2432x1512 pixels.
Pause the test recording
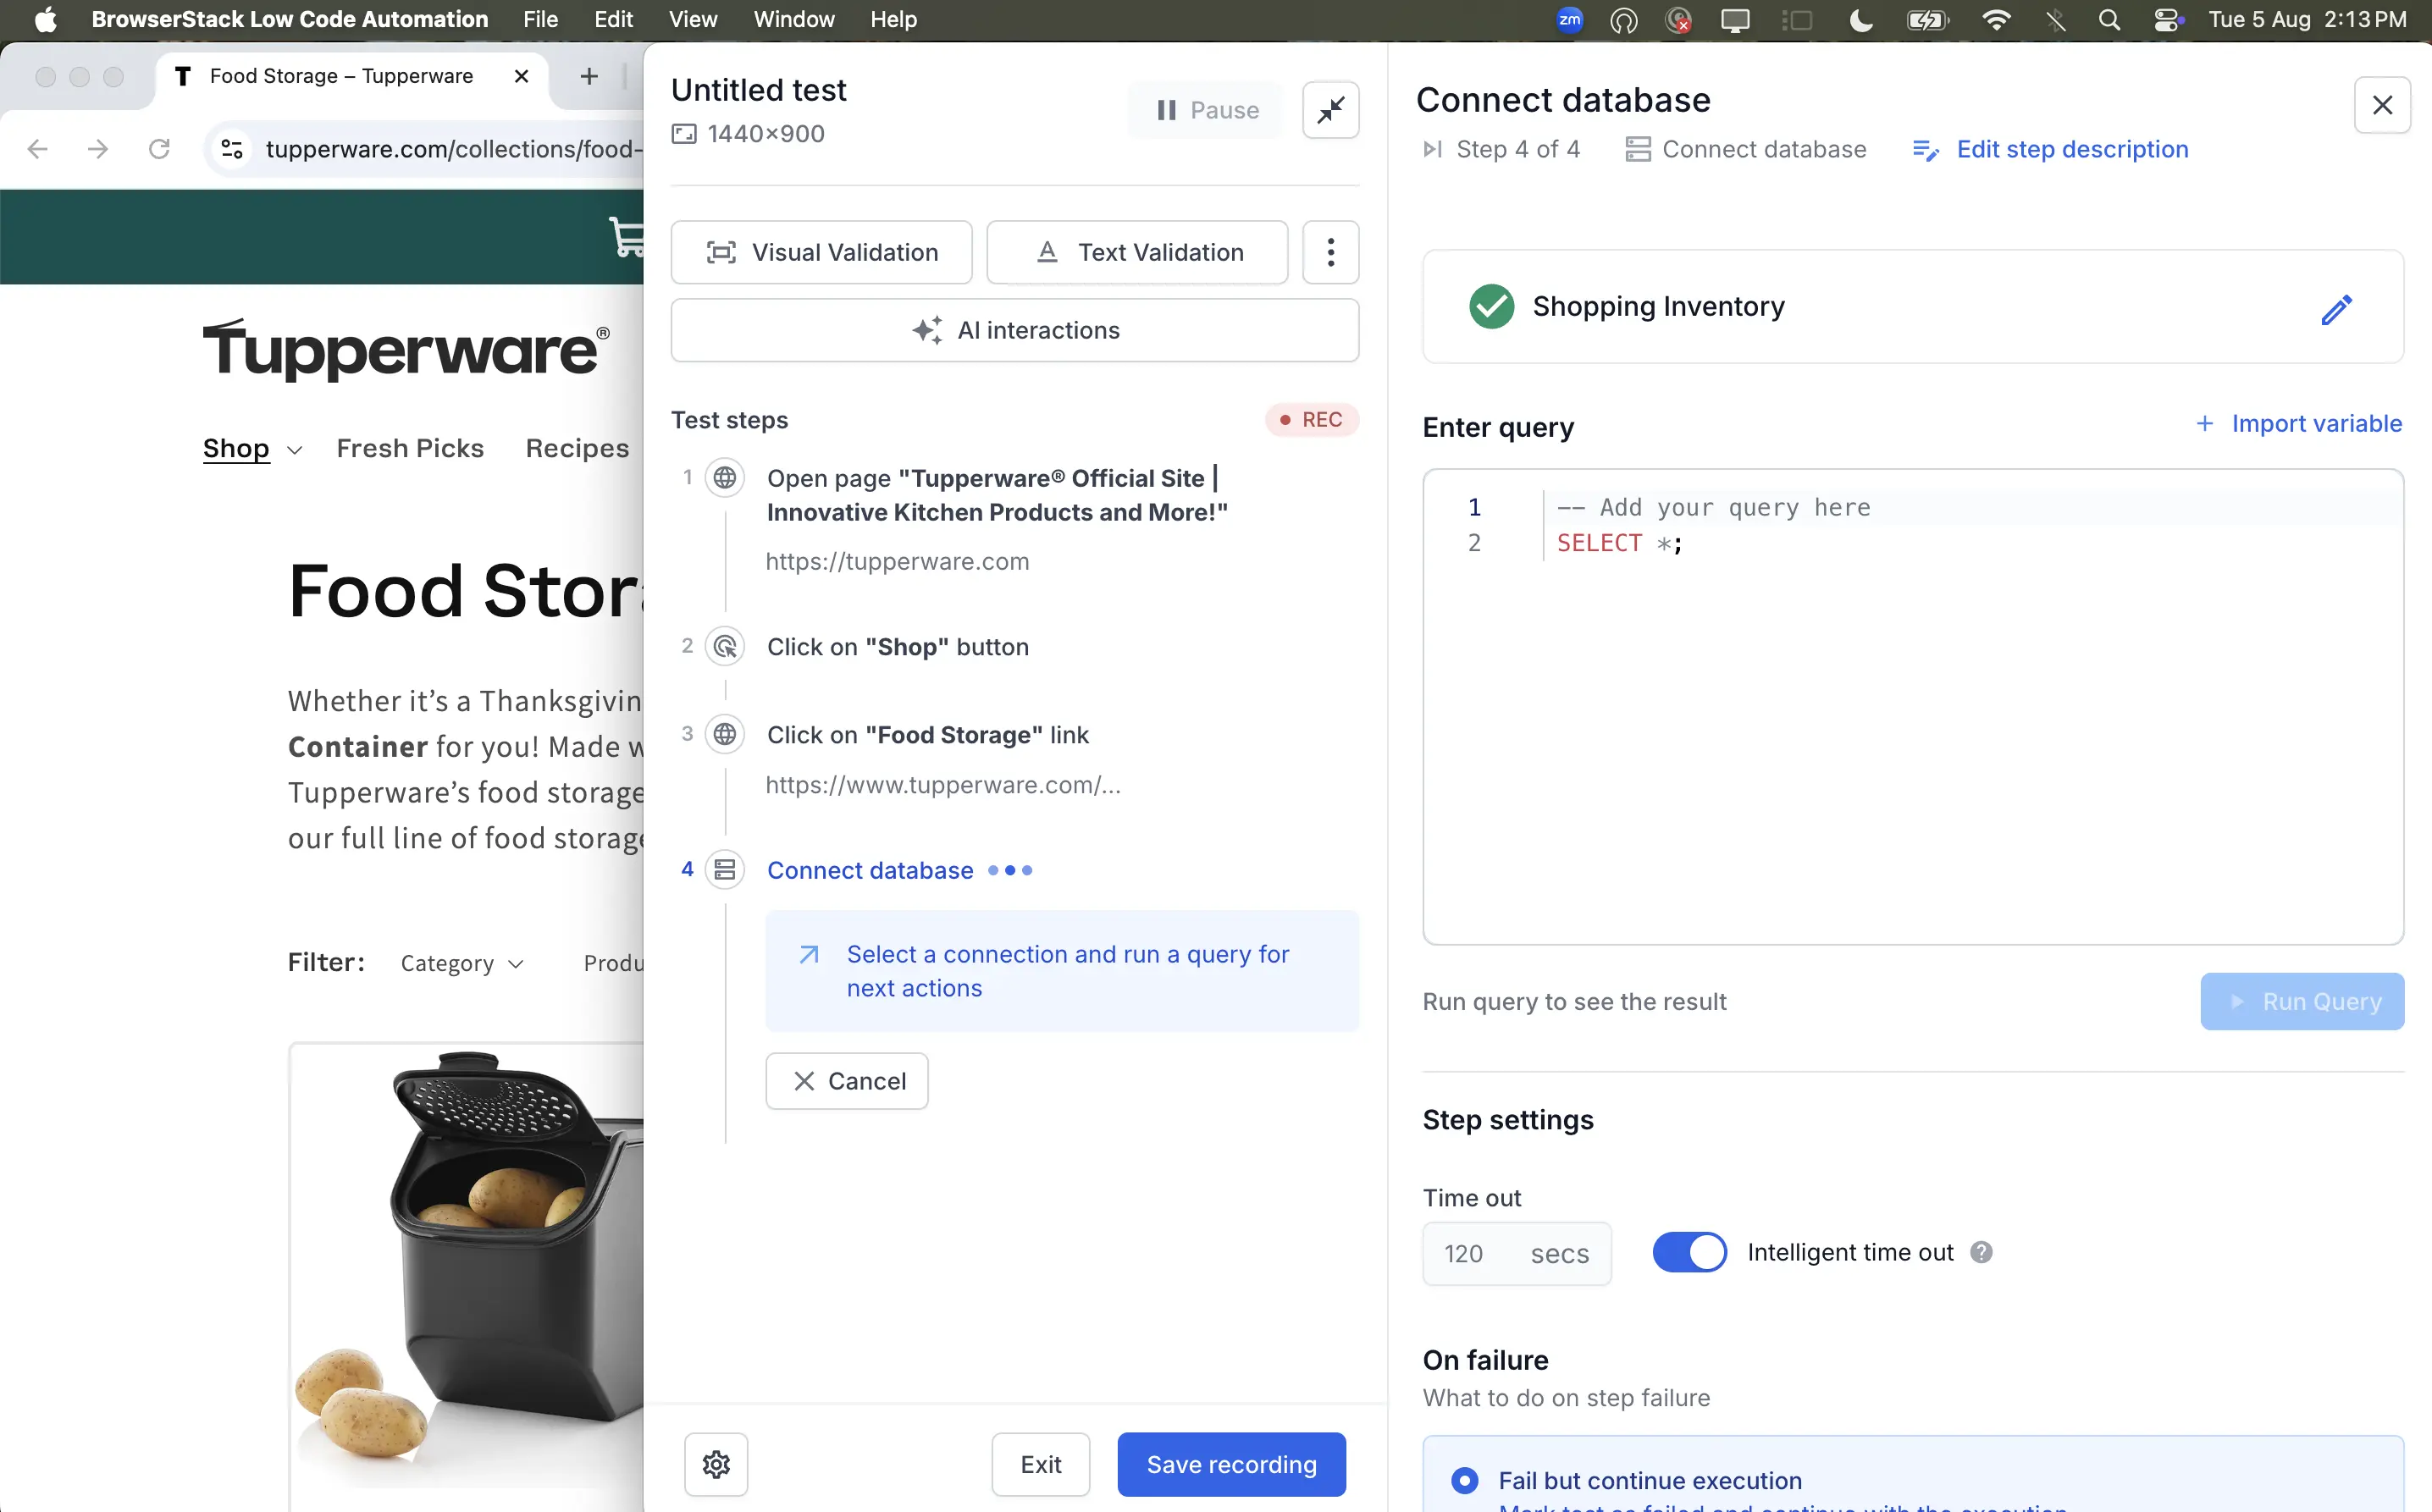(x=1207, y=110)
